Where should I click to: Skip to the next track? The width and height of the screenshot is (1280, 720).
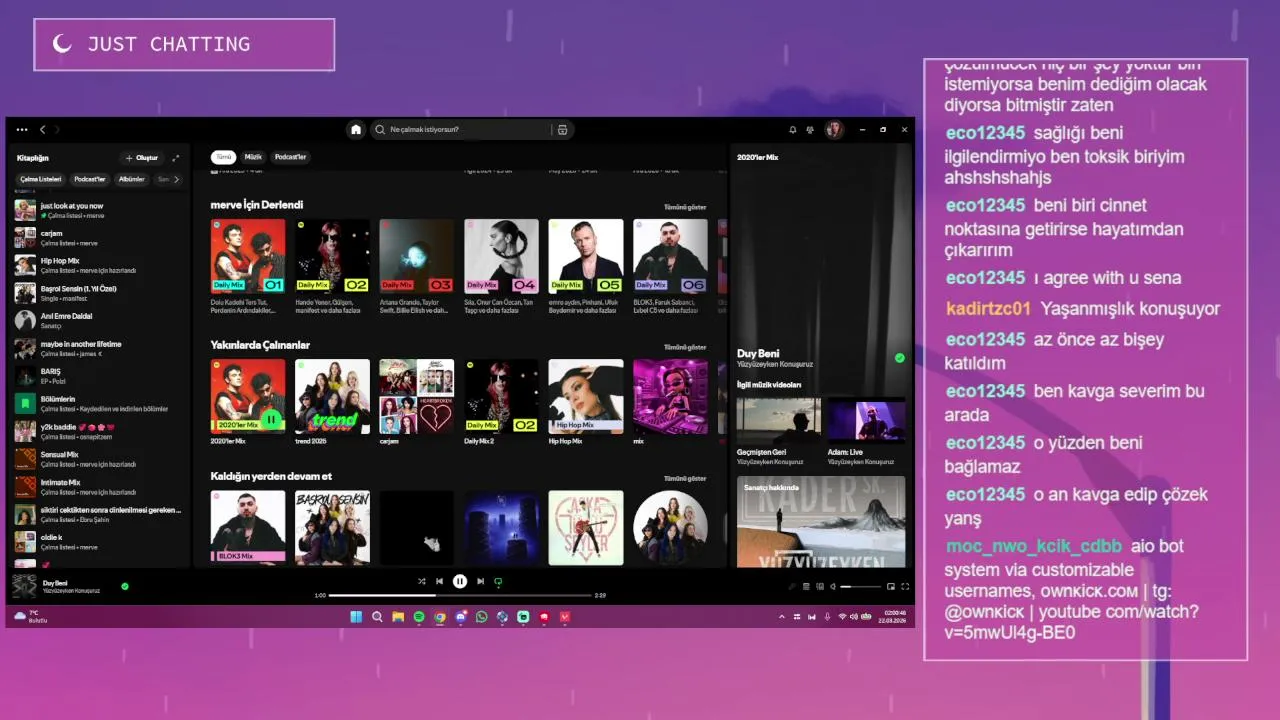480,581
